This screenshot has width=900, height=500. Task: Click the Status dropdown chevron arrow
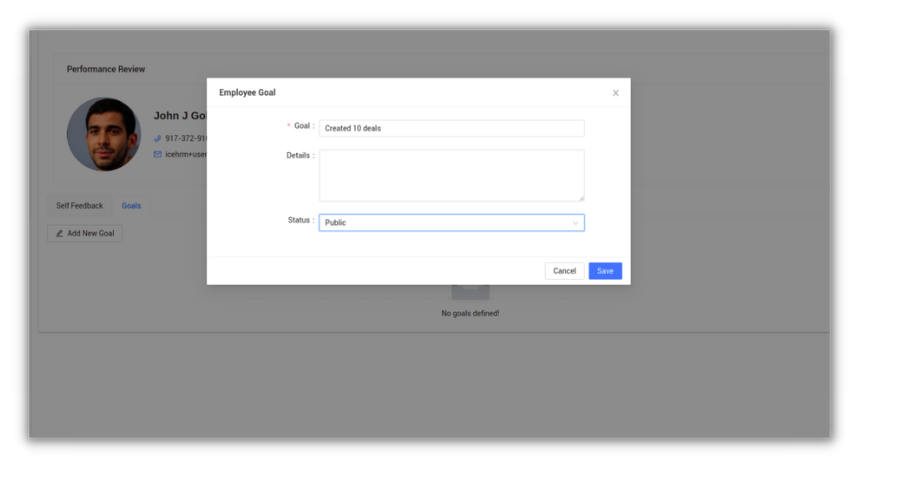575,223
